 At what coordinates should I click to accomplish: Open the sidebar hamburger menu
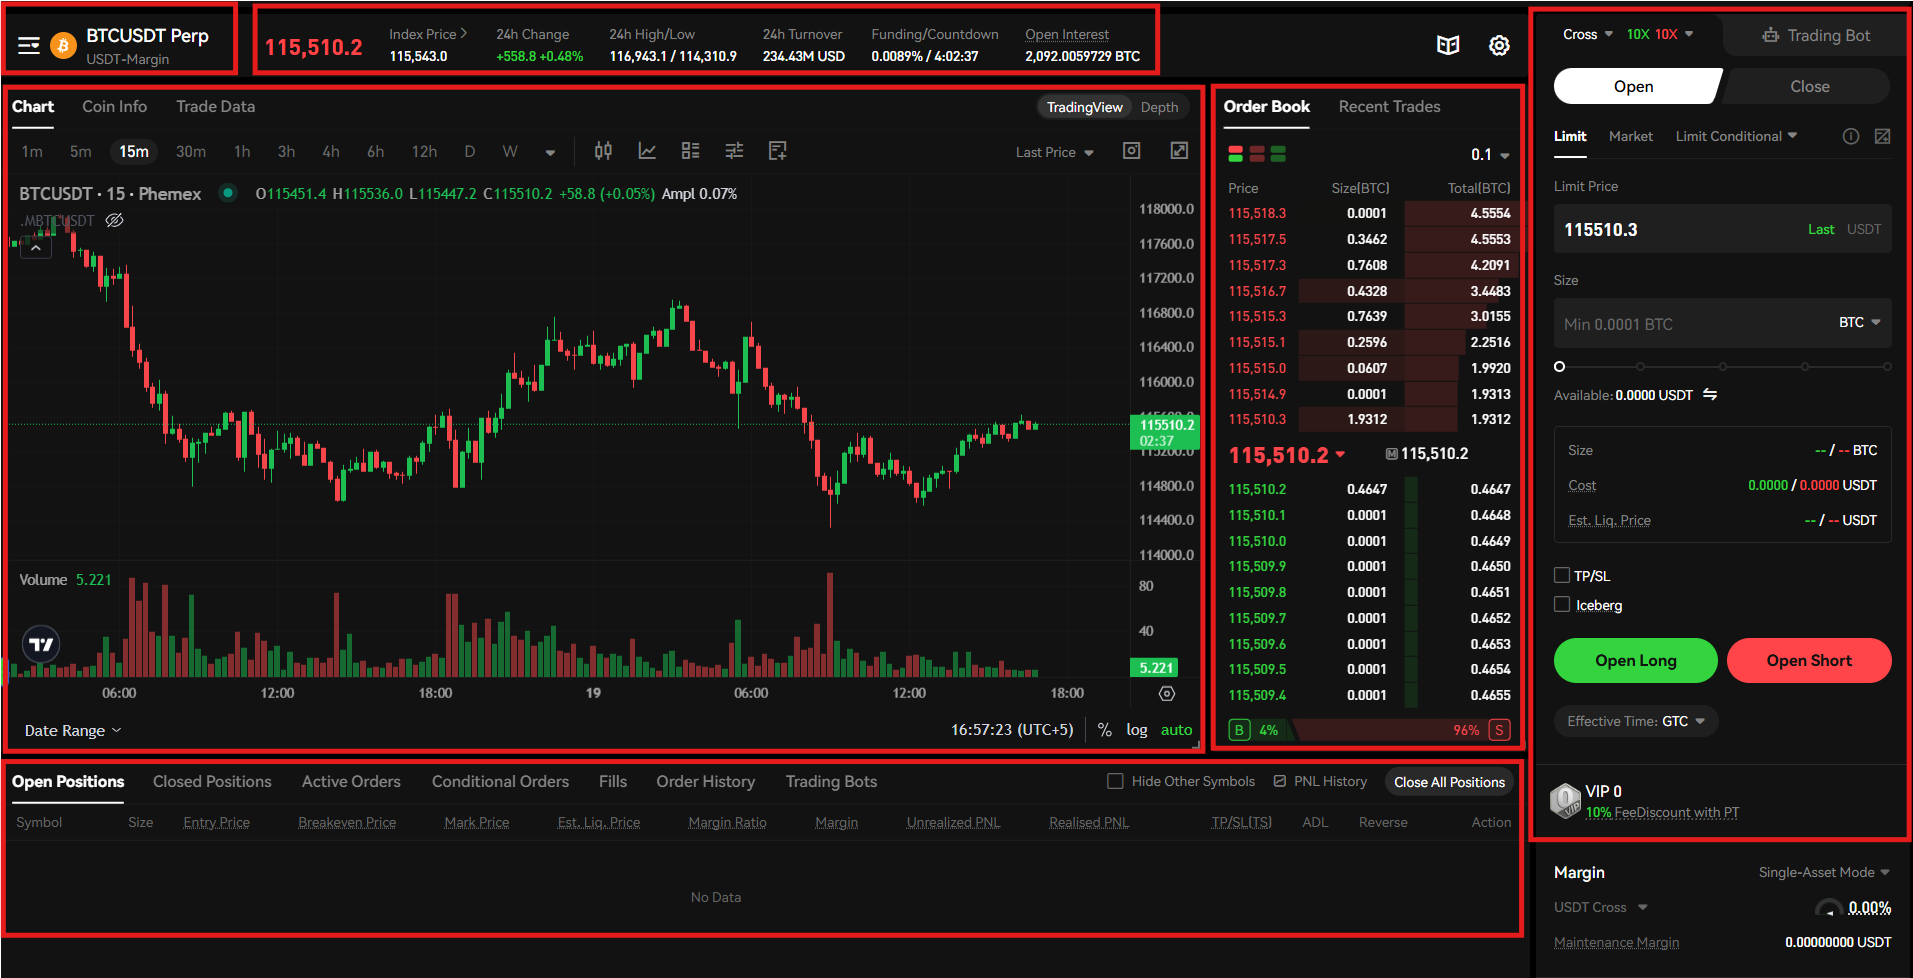click(29, 45)
